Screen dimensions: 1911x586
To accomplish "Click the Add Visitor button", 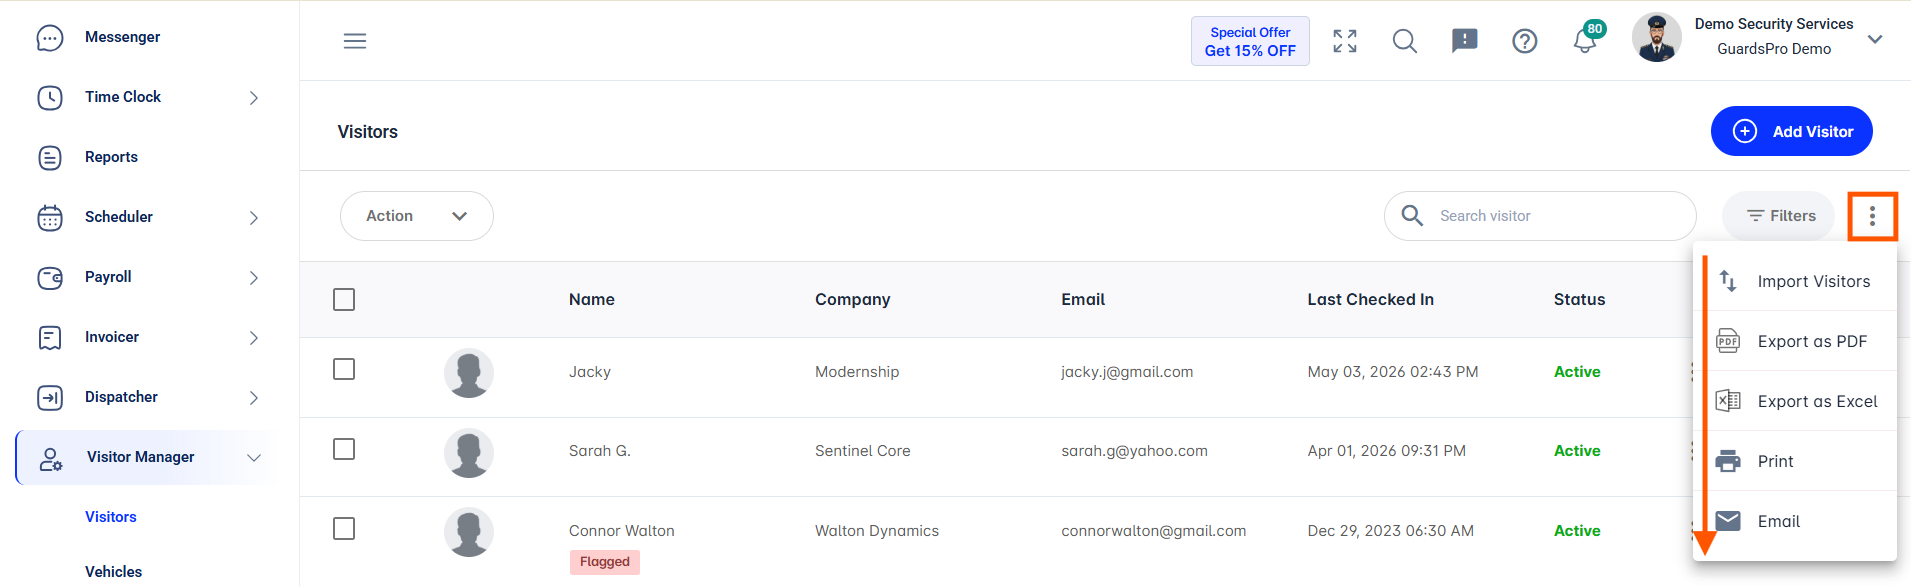I will (1791, 131).
